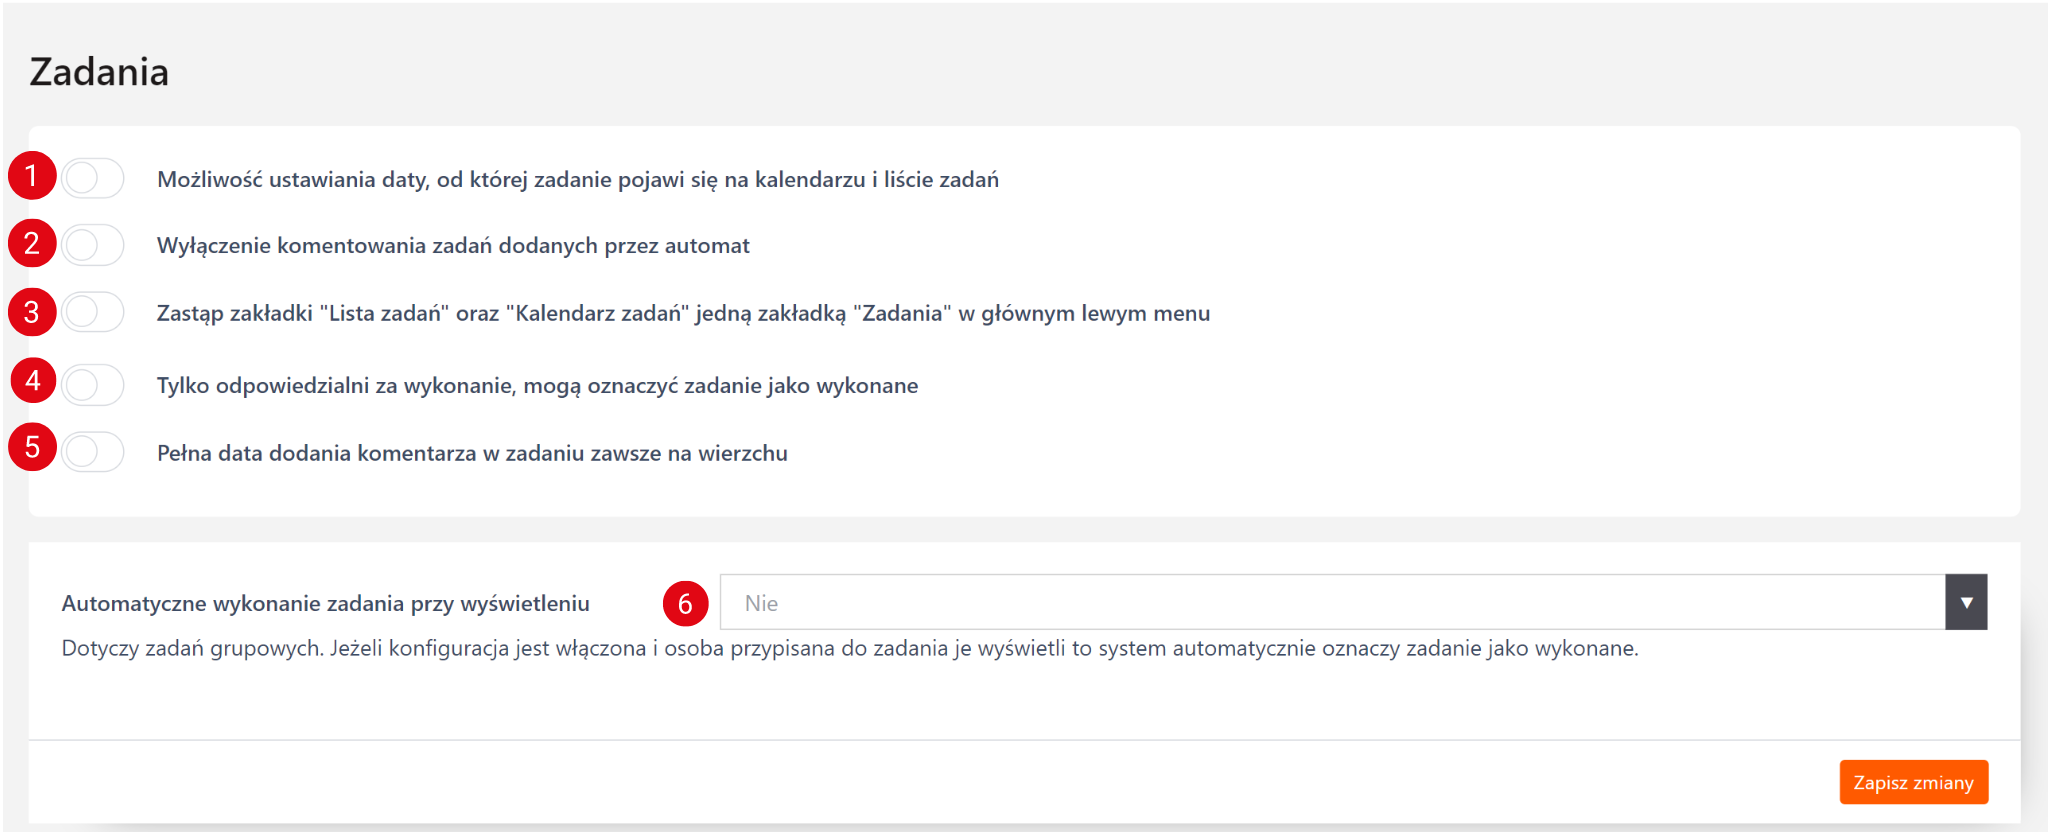This screenshot has width=2048, height=832.
Task: Click the "Możliwość ustawiania daty" label text
Action: click(x=577, y=180)
